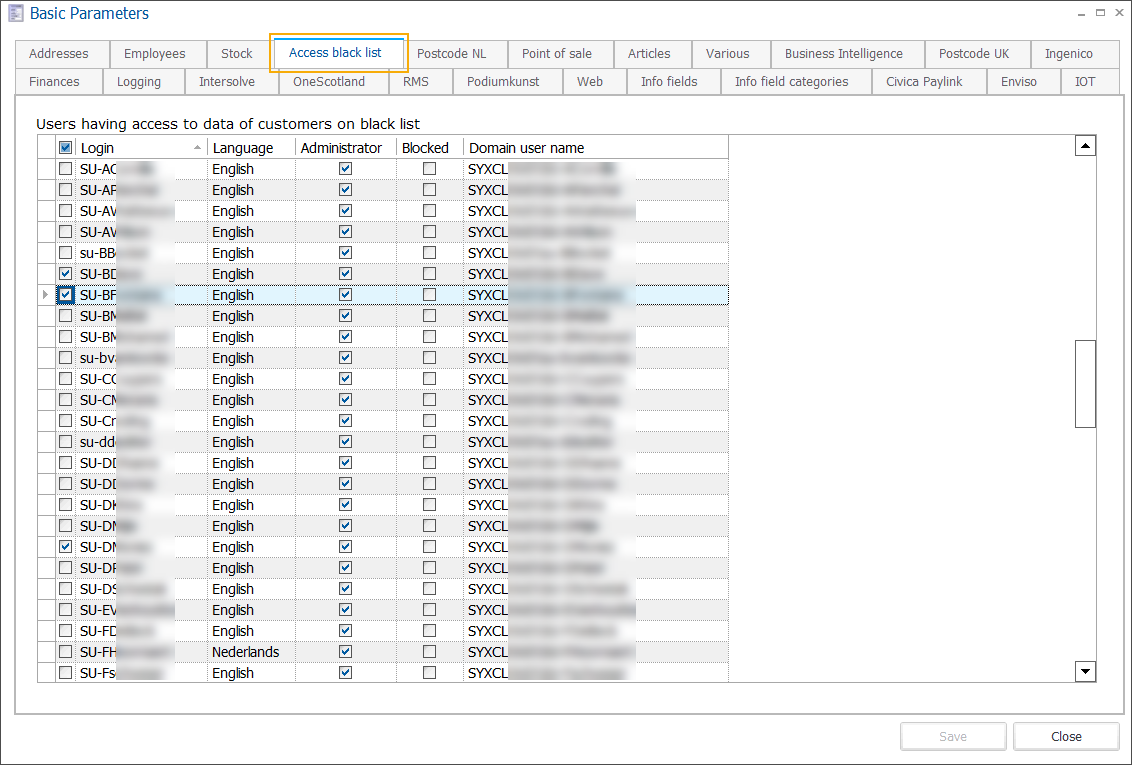The height and width of the screenshot is (765, 1132).
Task: Toggle the select-all checkbox in grid header
Action: tap(65, 146)
